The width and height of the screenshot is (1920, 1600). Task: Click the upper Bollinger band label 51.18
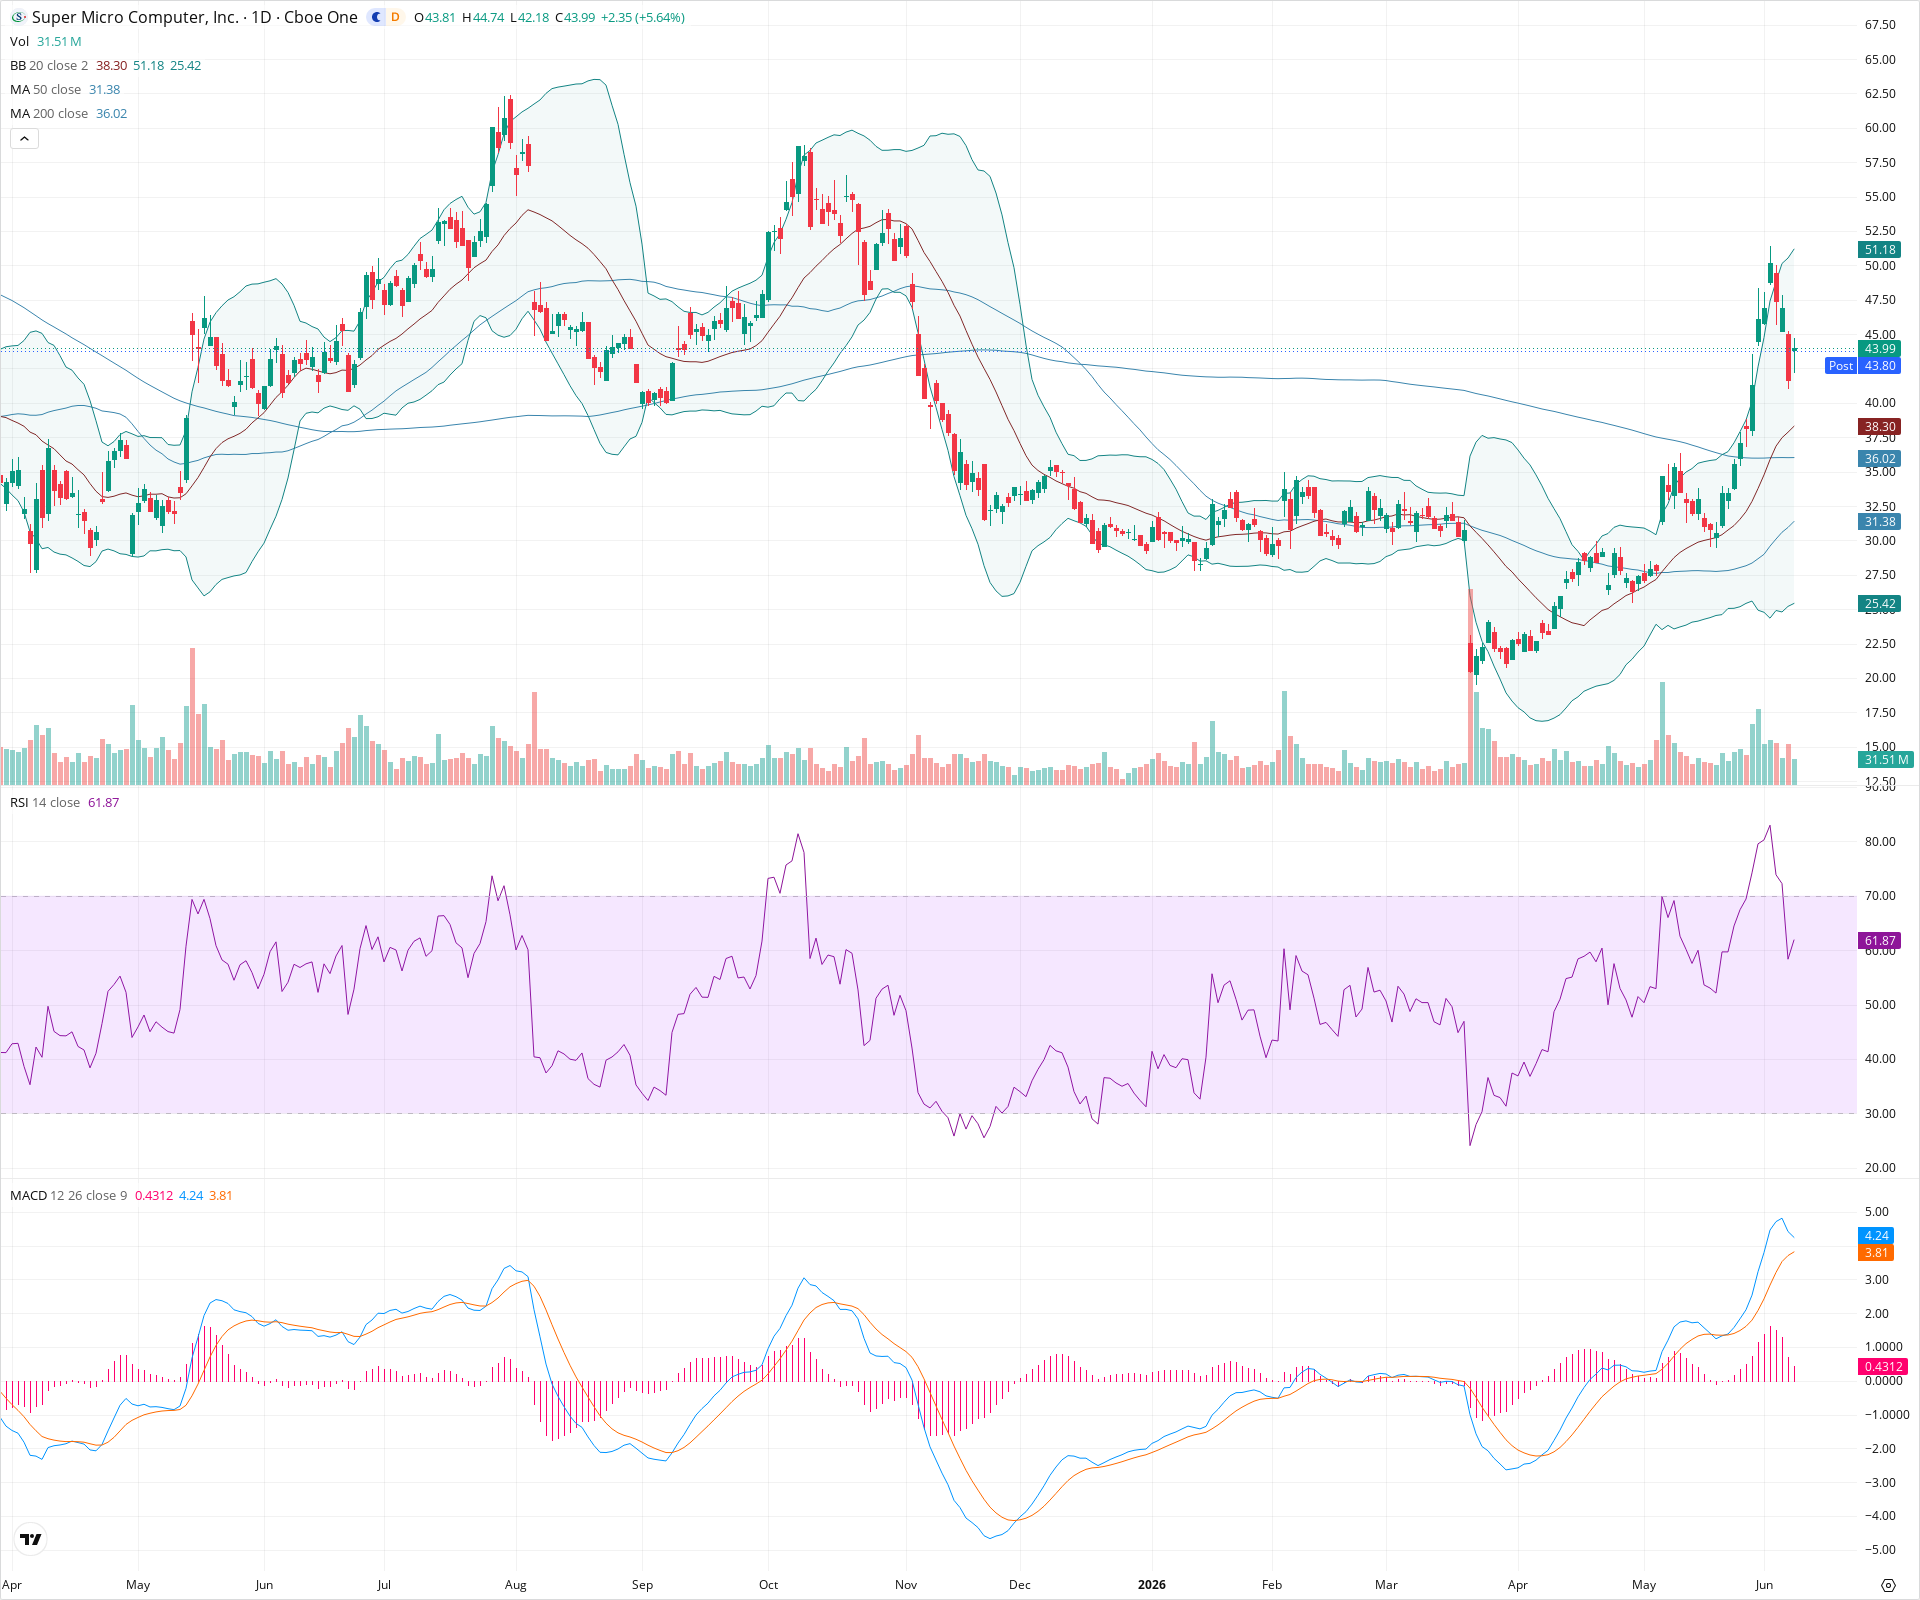pos(1879,250)
